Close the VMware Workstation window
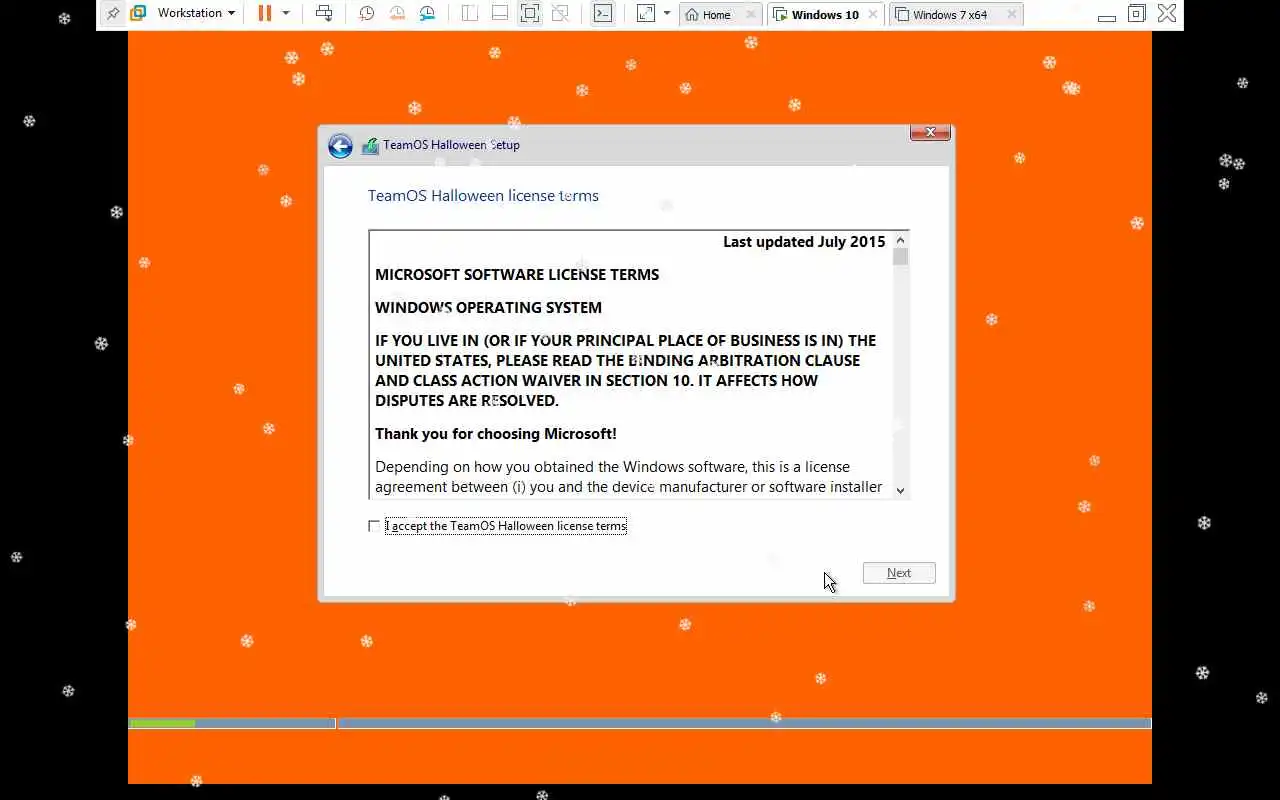 point(1166,13)
